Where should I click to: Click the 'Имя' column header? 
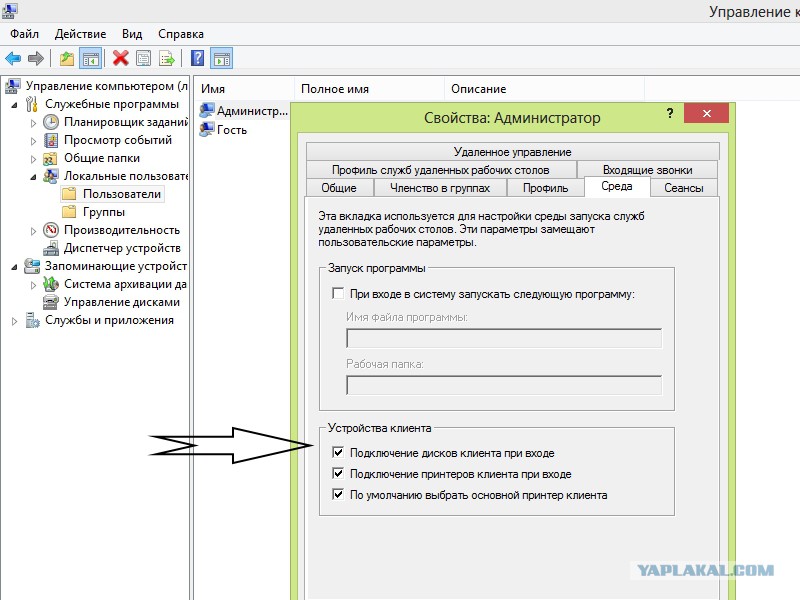213,89
